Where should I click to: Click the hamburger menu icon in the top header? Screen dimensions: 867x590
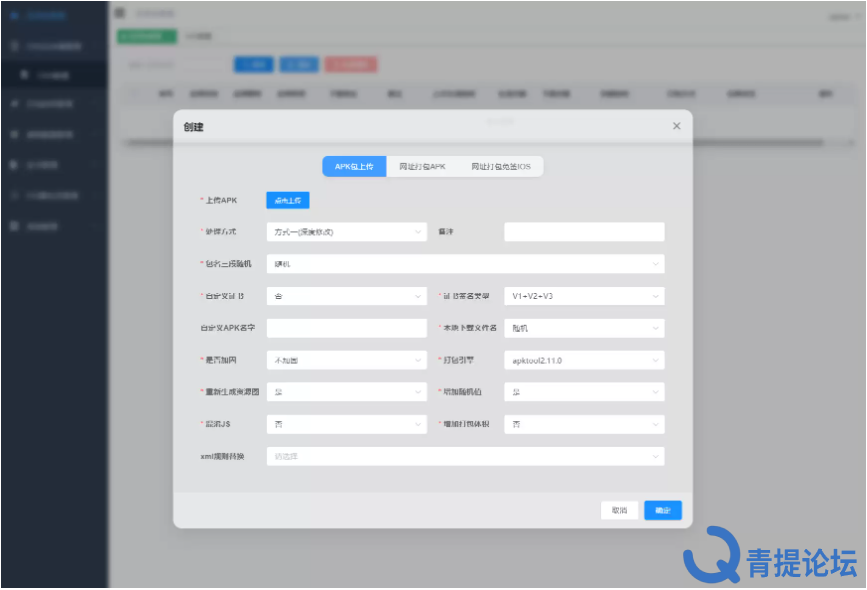point(121,13)
